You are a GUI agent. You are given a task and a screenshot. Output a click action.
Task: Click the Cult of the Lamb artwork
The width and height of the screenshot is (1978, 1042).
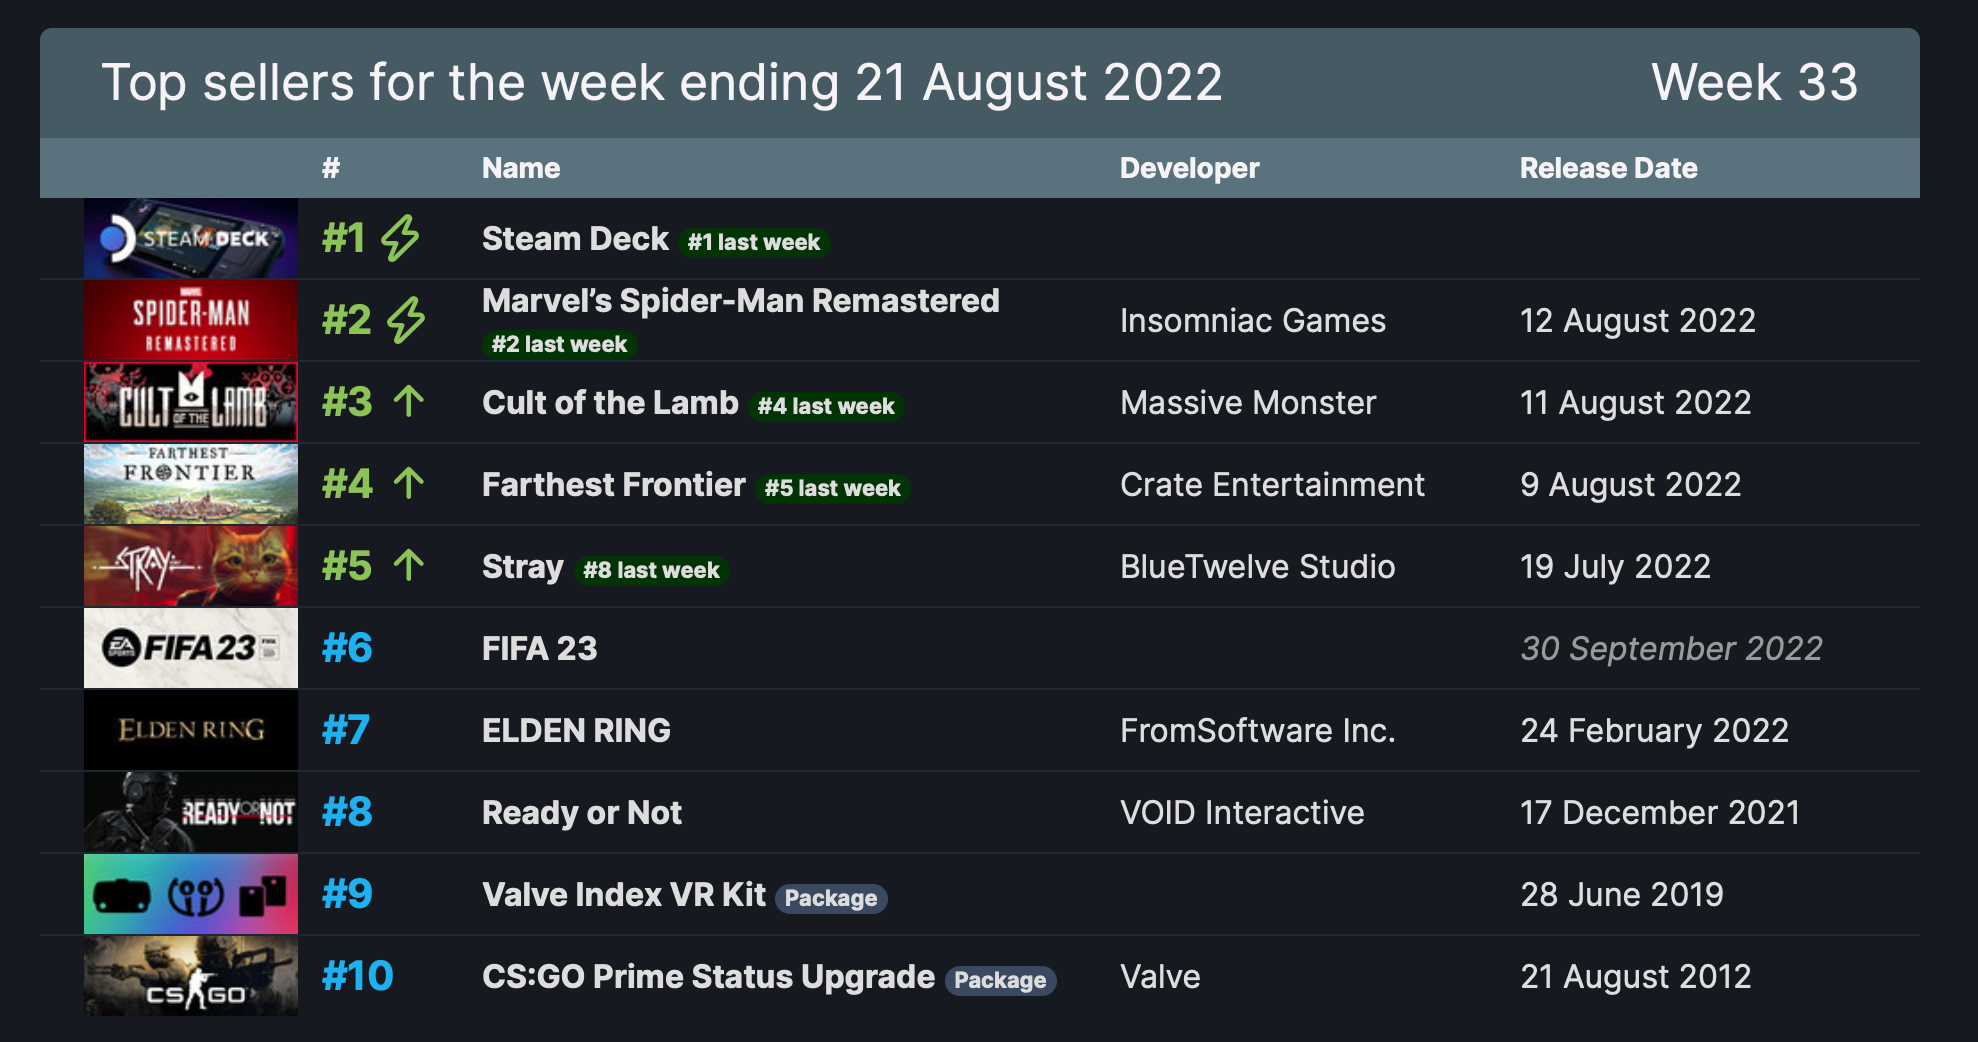click(190, 402)
